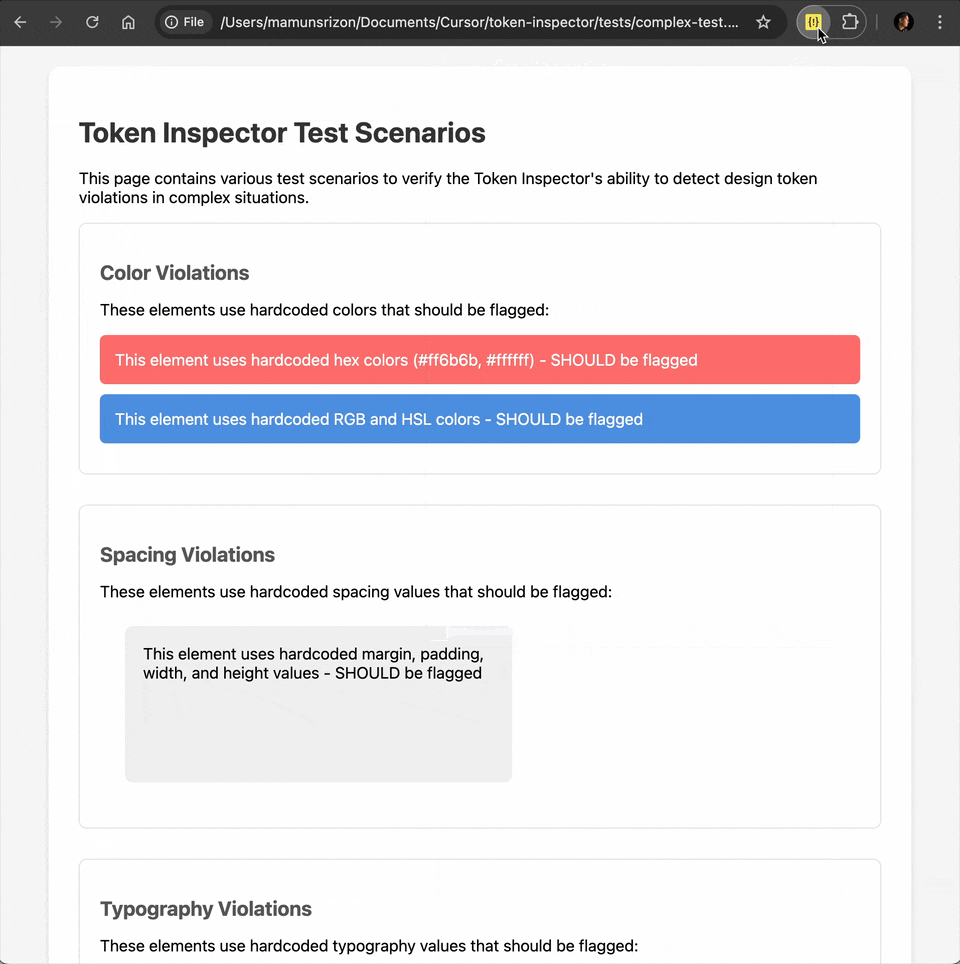
Task: Click the browser Back arrow
Action: click(x=20, y=22)
